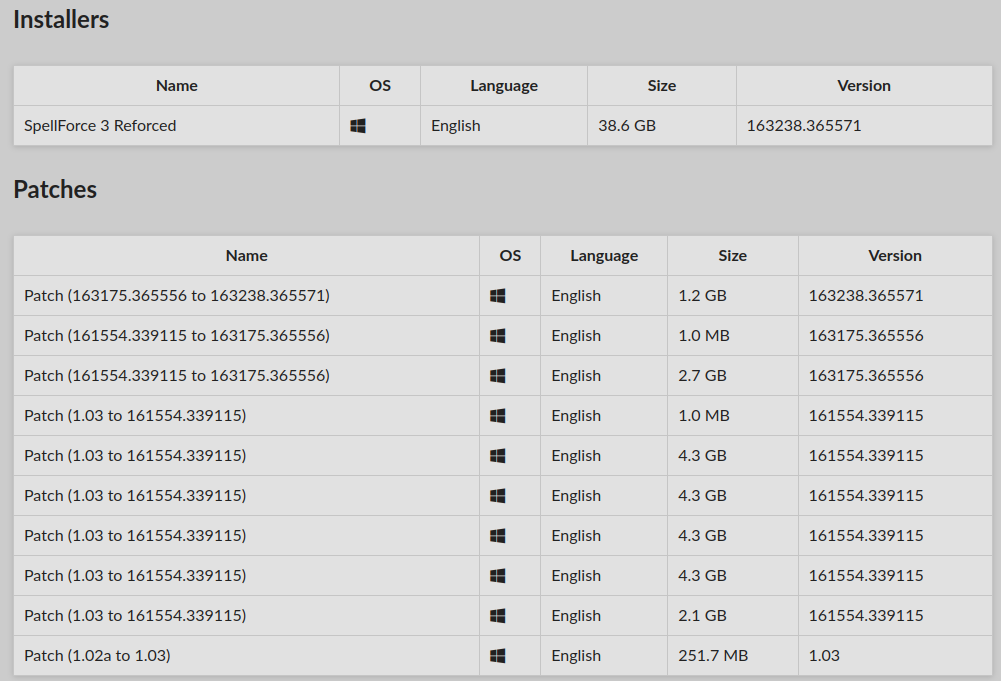Click version 1.03 in the last patch row
The image size is (1001, 681).
point(824,655)
